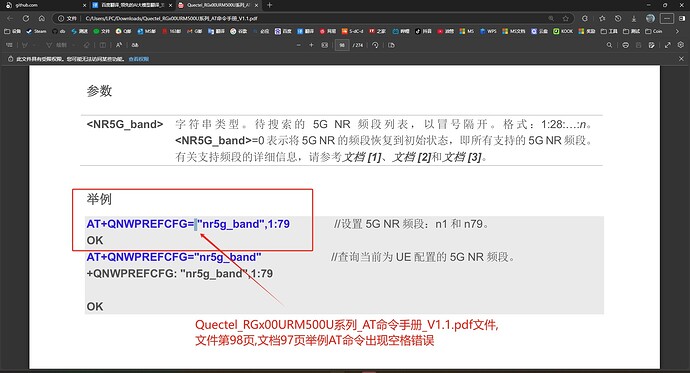Click the view permissions link in notice bar
This screenshot has width=690, height=373.
pyautogui.click(x=139, y=59)
